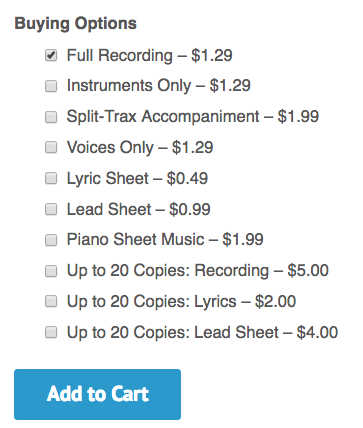The width and height of the screenshot is (363, 428).
Task: Click the Full Recording – $1.29 label
Action: (149, 55)
